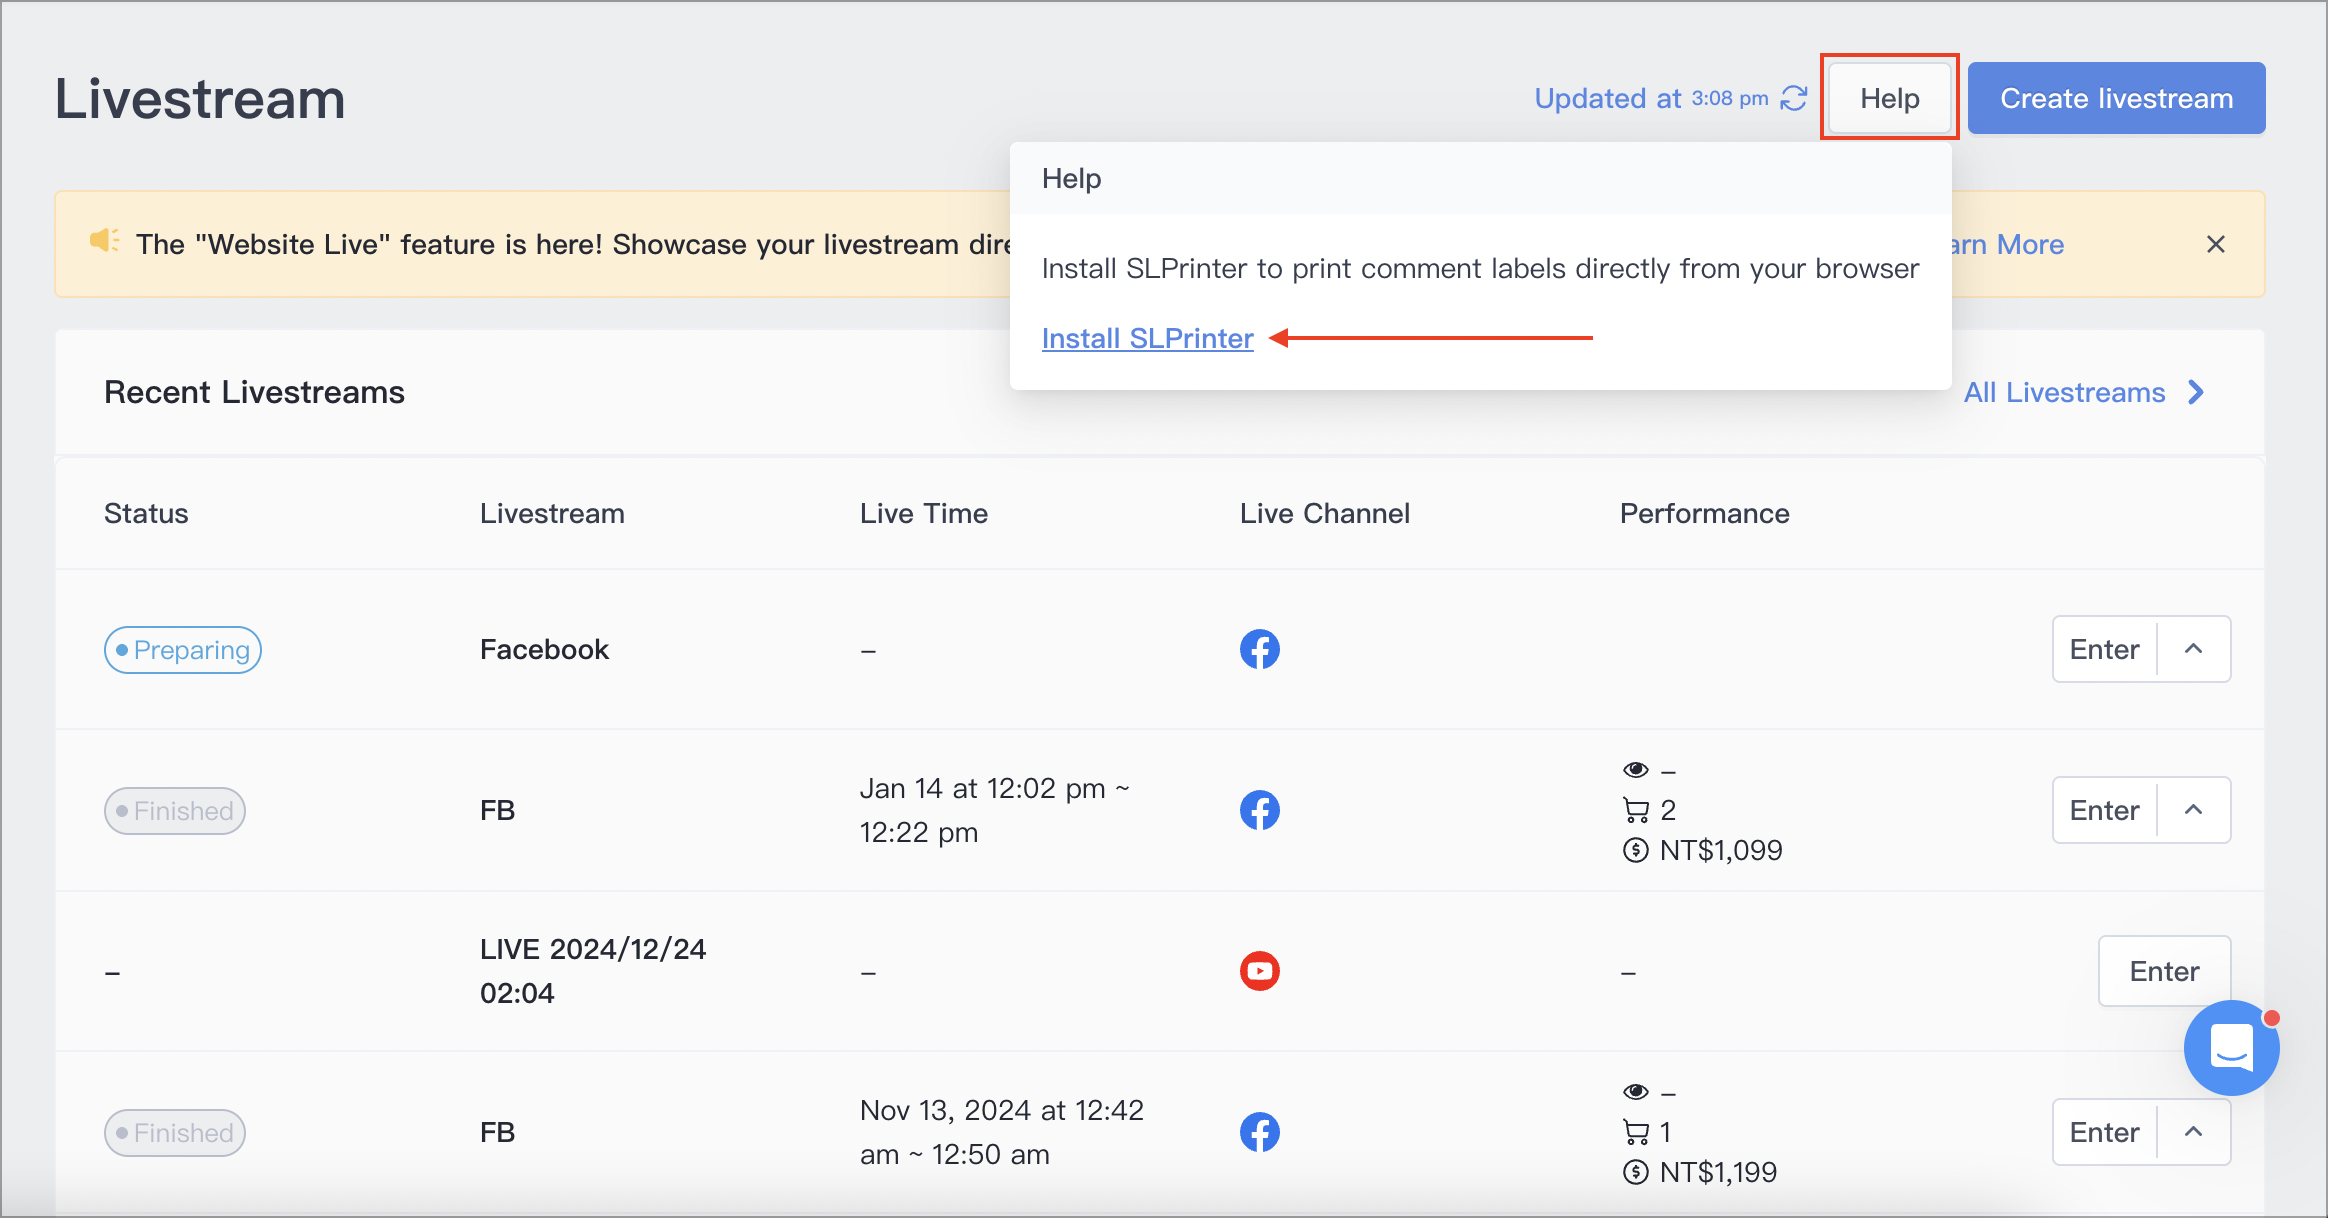Enter the LIVE 2024/12/24 02:04 livestream
Viewport: 2328px width, 1218px height.
pyautogui.click(x=2164, y=971)
